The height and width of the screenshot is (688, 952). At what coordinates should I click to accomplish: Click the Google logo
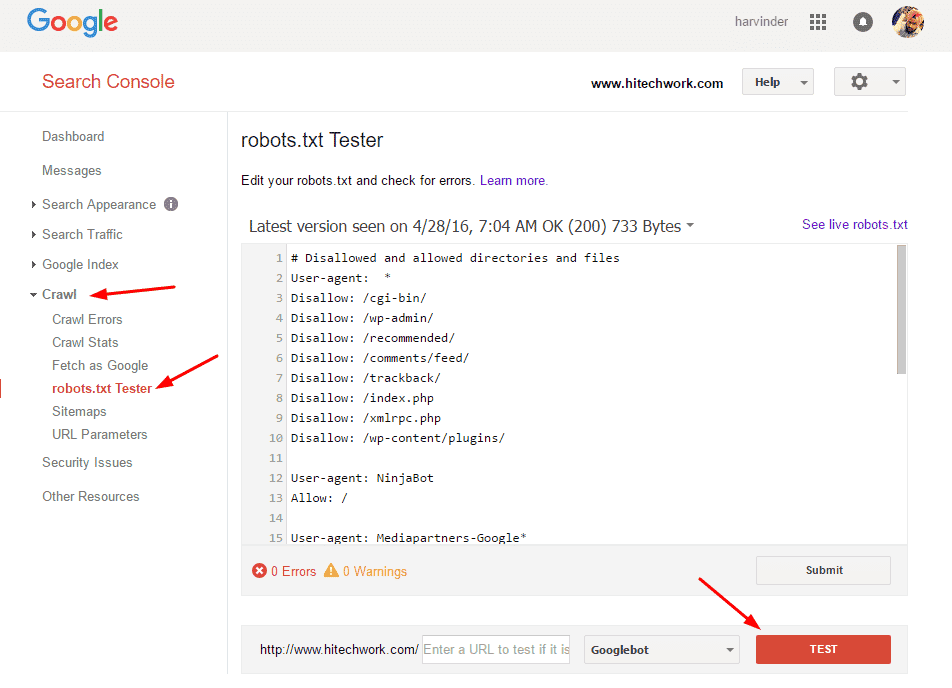coord(72,22)
